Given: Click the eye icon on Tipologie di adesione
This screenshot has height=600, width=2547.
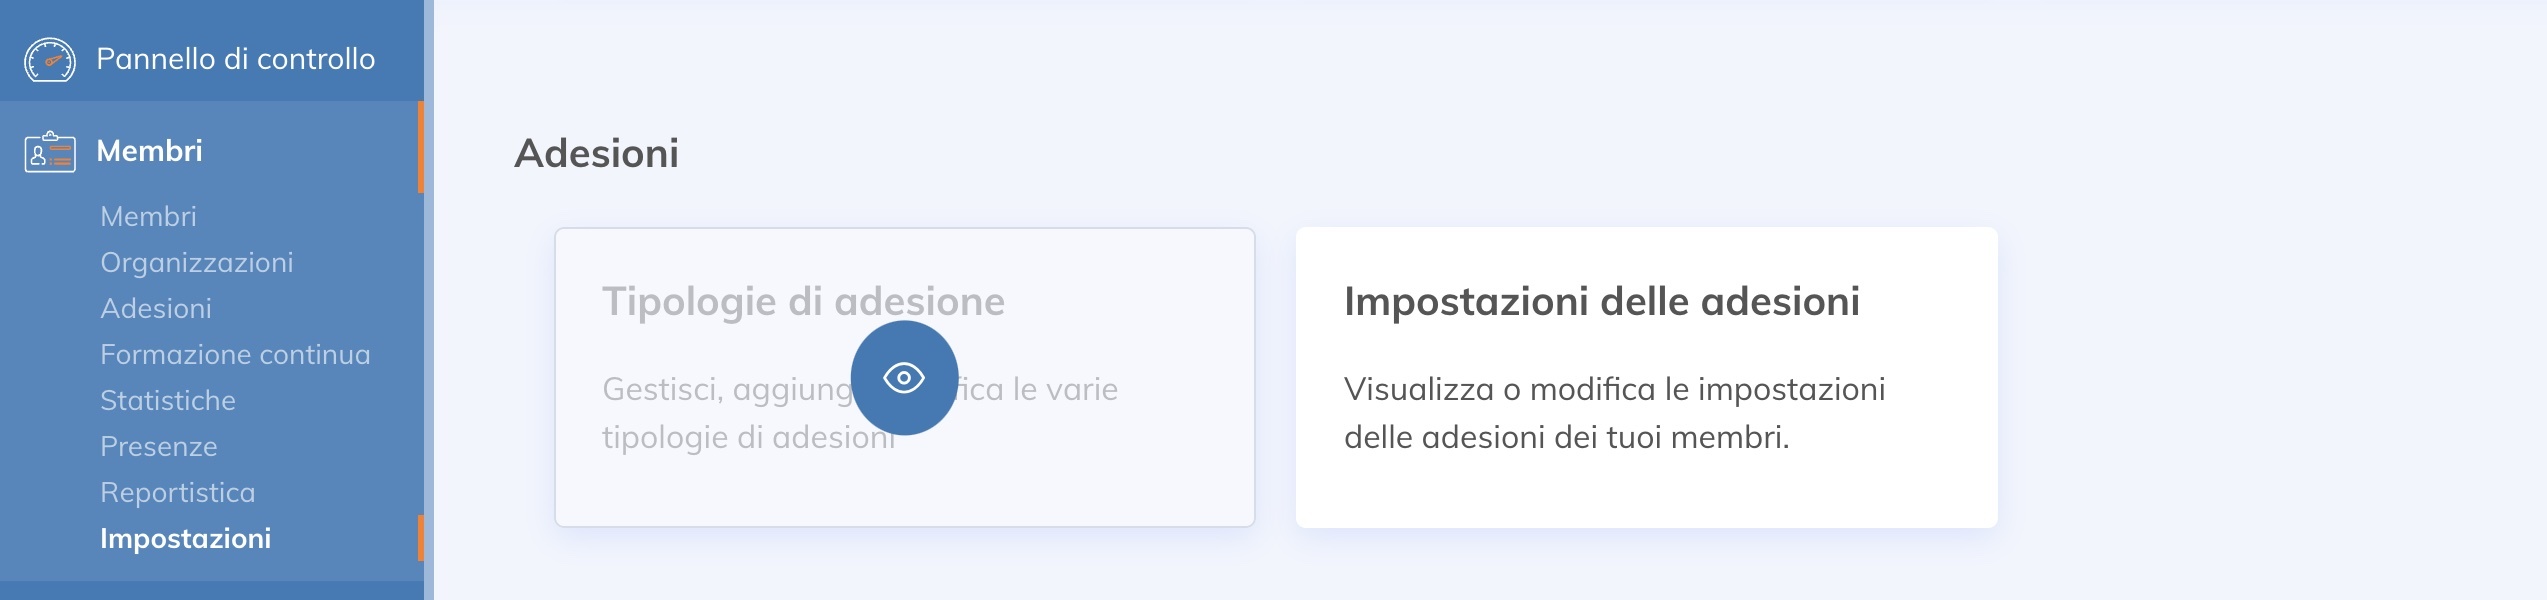Looking at the screenshot, I should click(904, 379).
